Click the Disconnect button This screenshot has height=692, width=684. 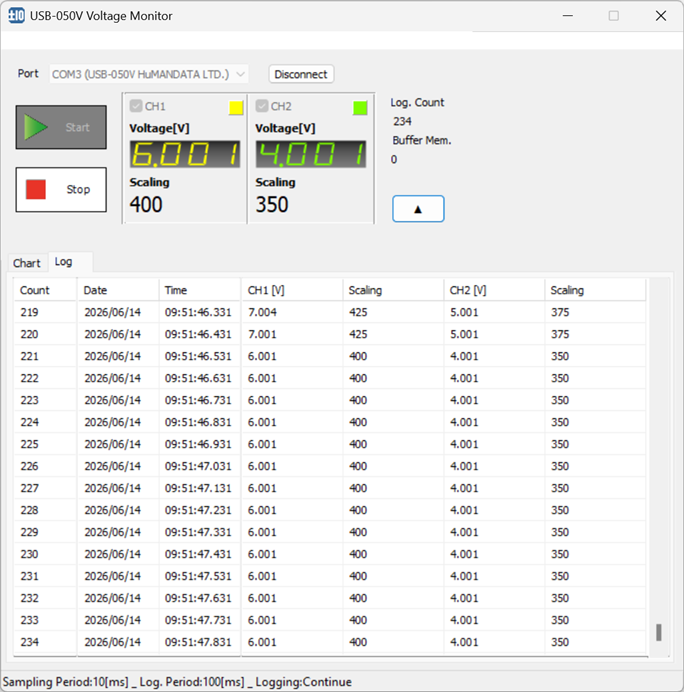tap(301, 74)
